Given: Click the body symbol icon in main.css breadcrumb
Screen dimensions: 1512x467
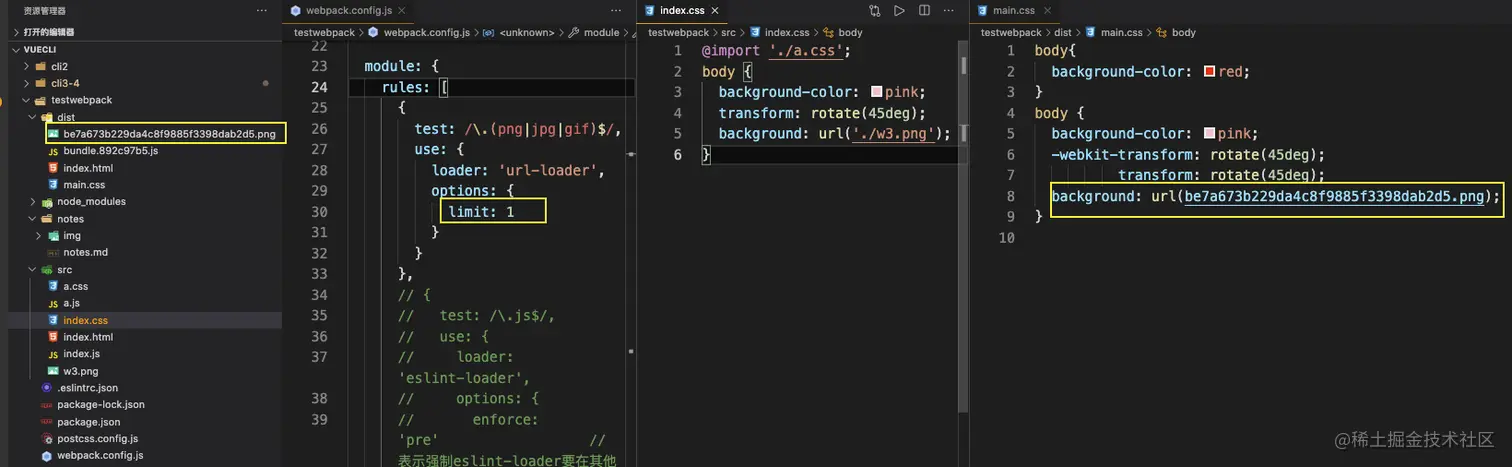Looking at the screenshot, I should (1163, 32).
